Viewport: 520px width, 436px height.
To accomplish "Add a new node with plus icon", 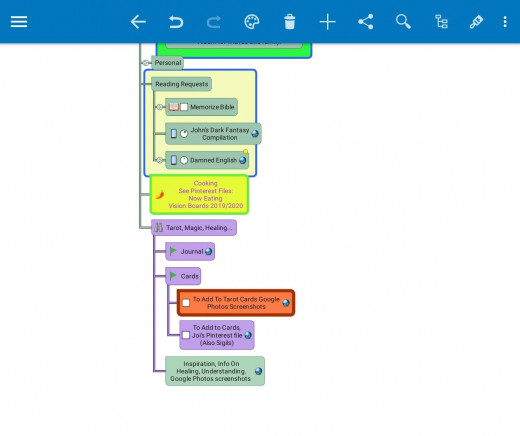I will [328, 22].
